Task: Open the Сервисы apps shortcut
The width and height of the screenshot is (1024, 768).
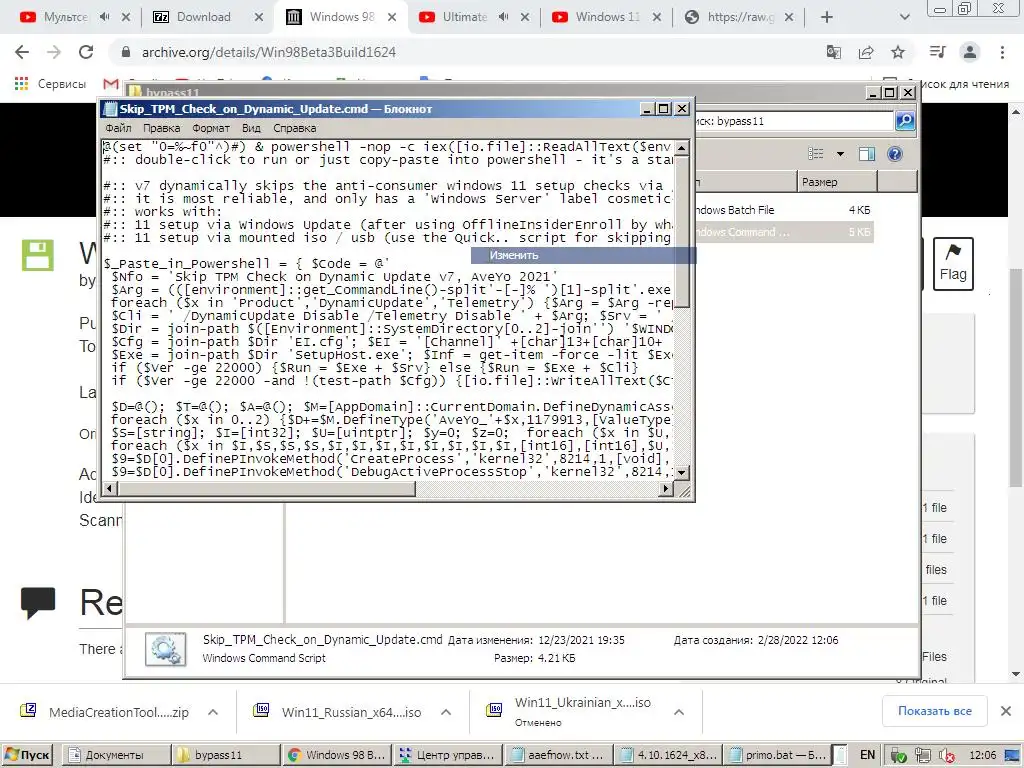Action: coord(50,84)
